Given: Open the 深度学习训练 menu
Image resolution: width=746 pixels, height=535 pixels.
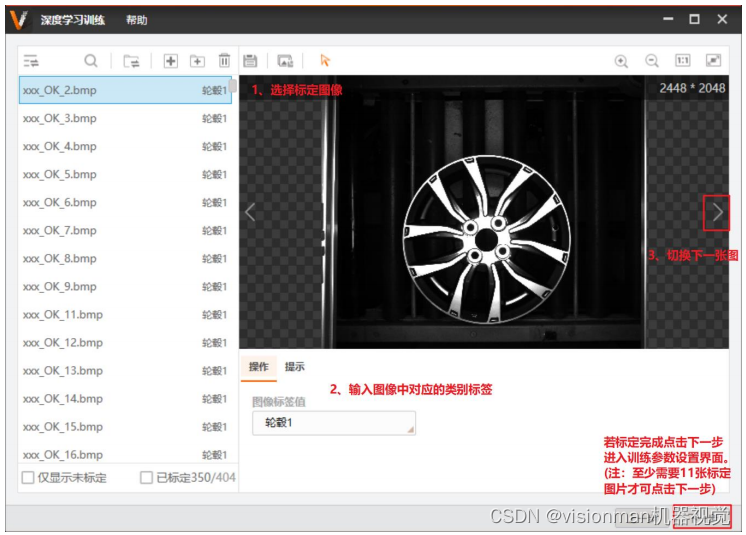Looking at the screenshot, I should pyautogui.click(x=73, y=20).
